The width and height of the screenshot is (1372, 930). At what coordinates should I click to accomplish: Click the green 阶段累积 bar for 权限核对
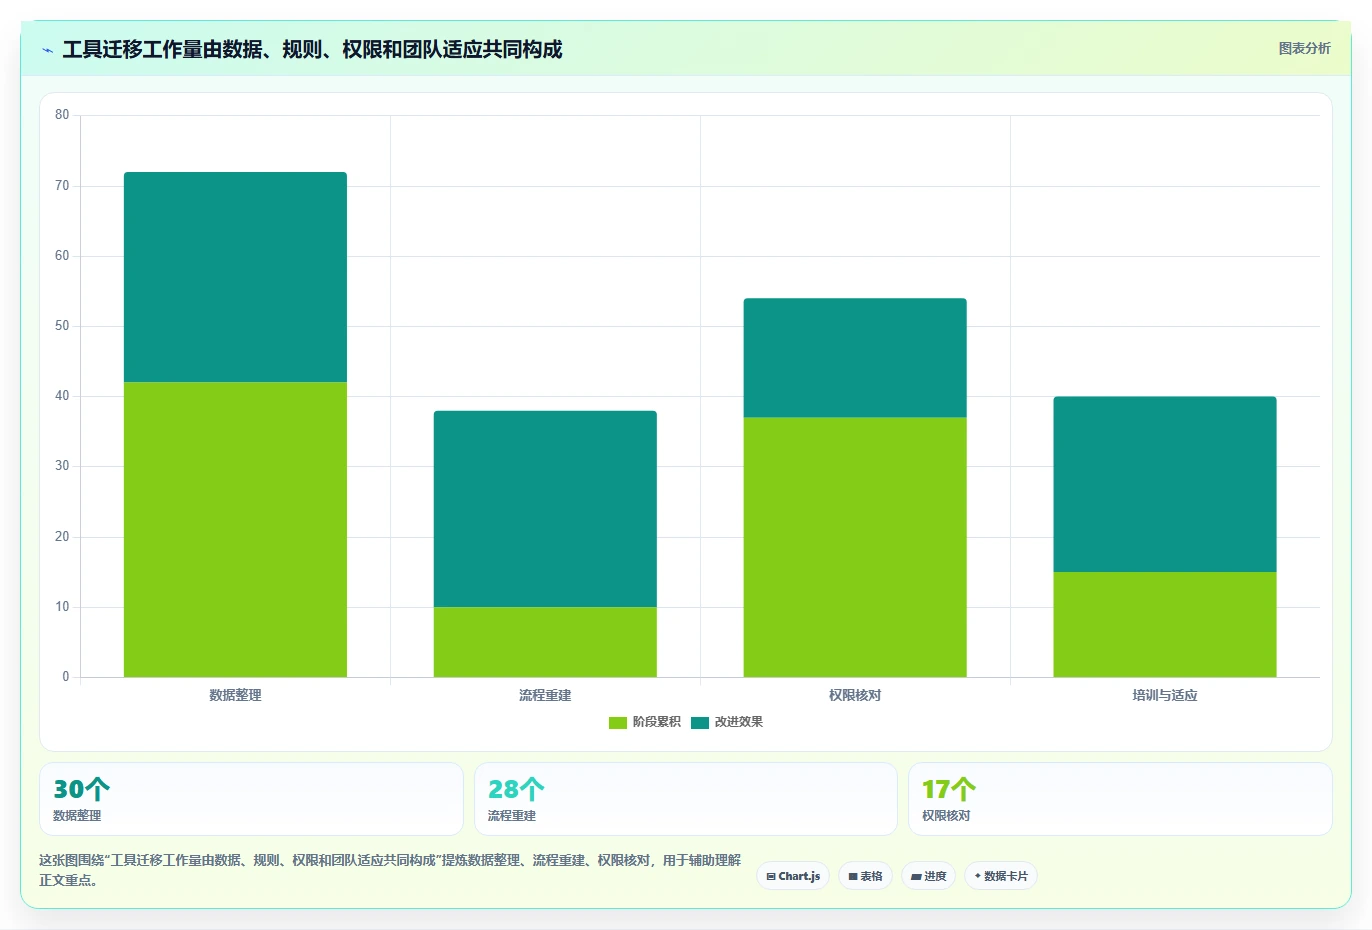point(855,547)
